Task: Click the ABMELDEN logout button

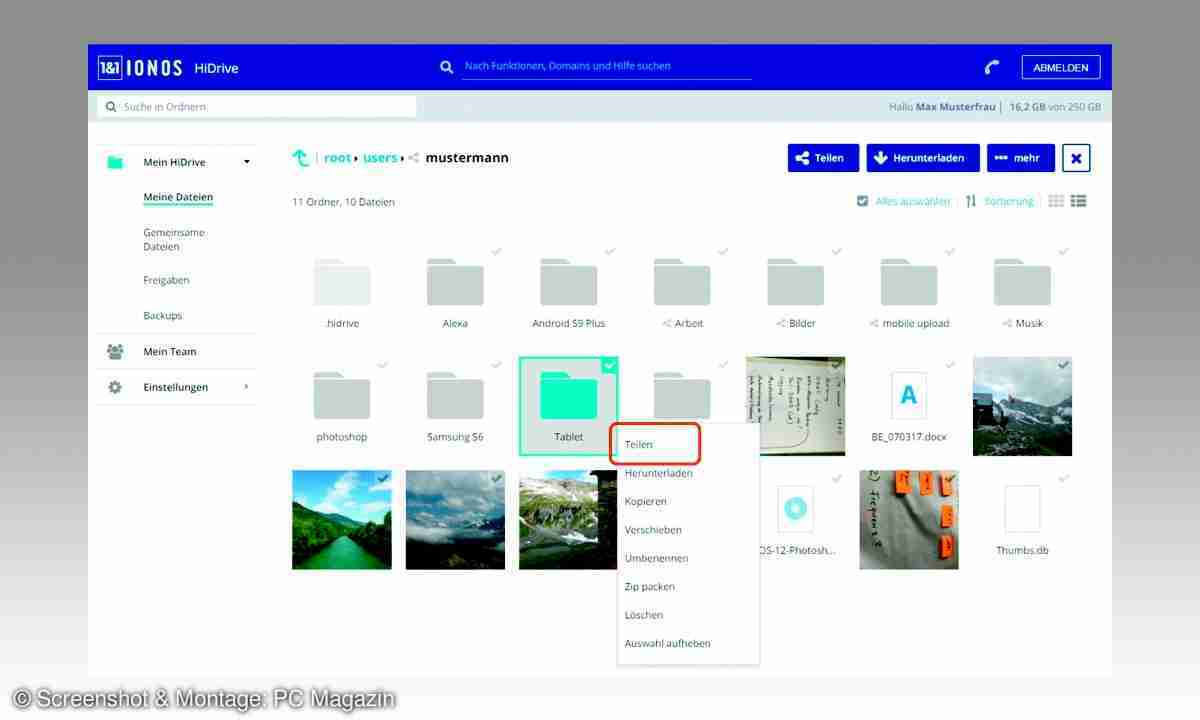Action: pyautogui.click(x=1060, y=67)
